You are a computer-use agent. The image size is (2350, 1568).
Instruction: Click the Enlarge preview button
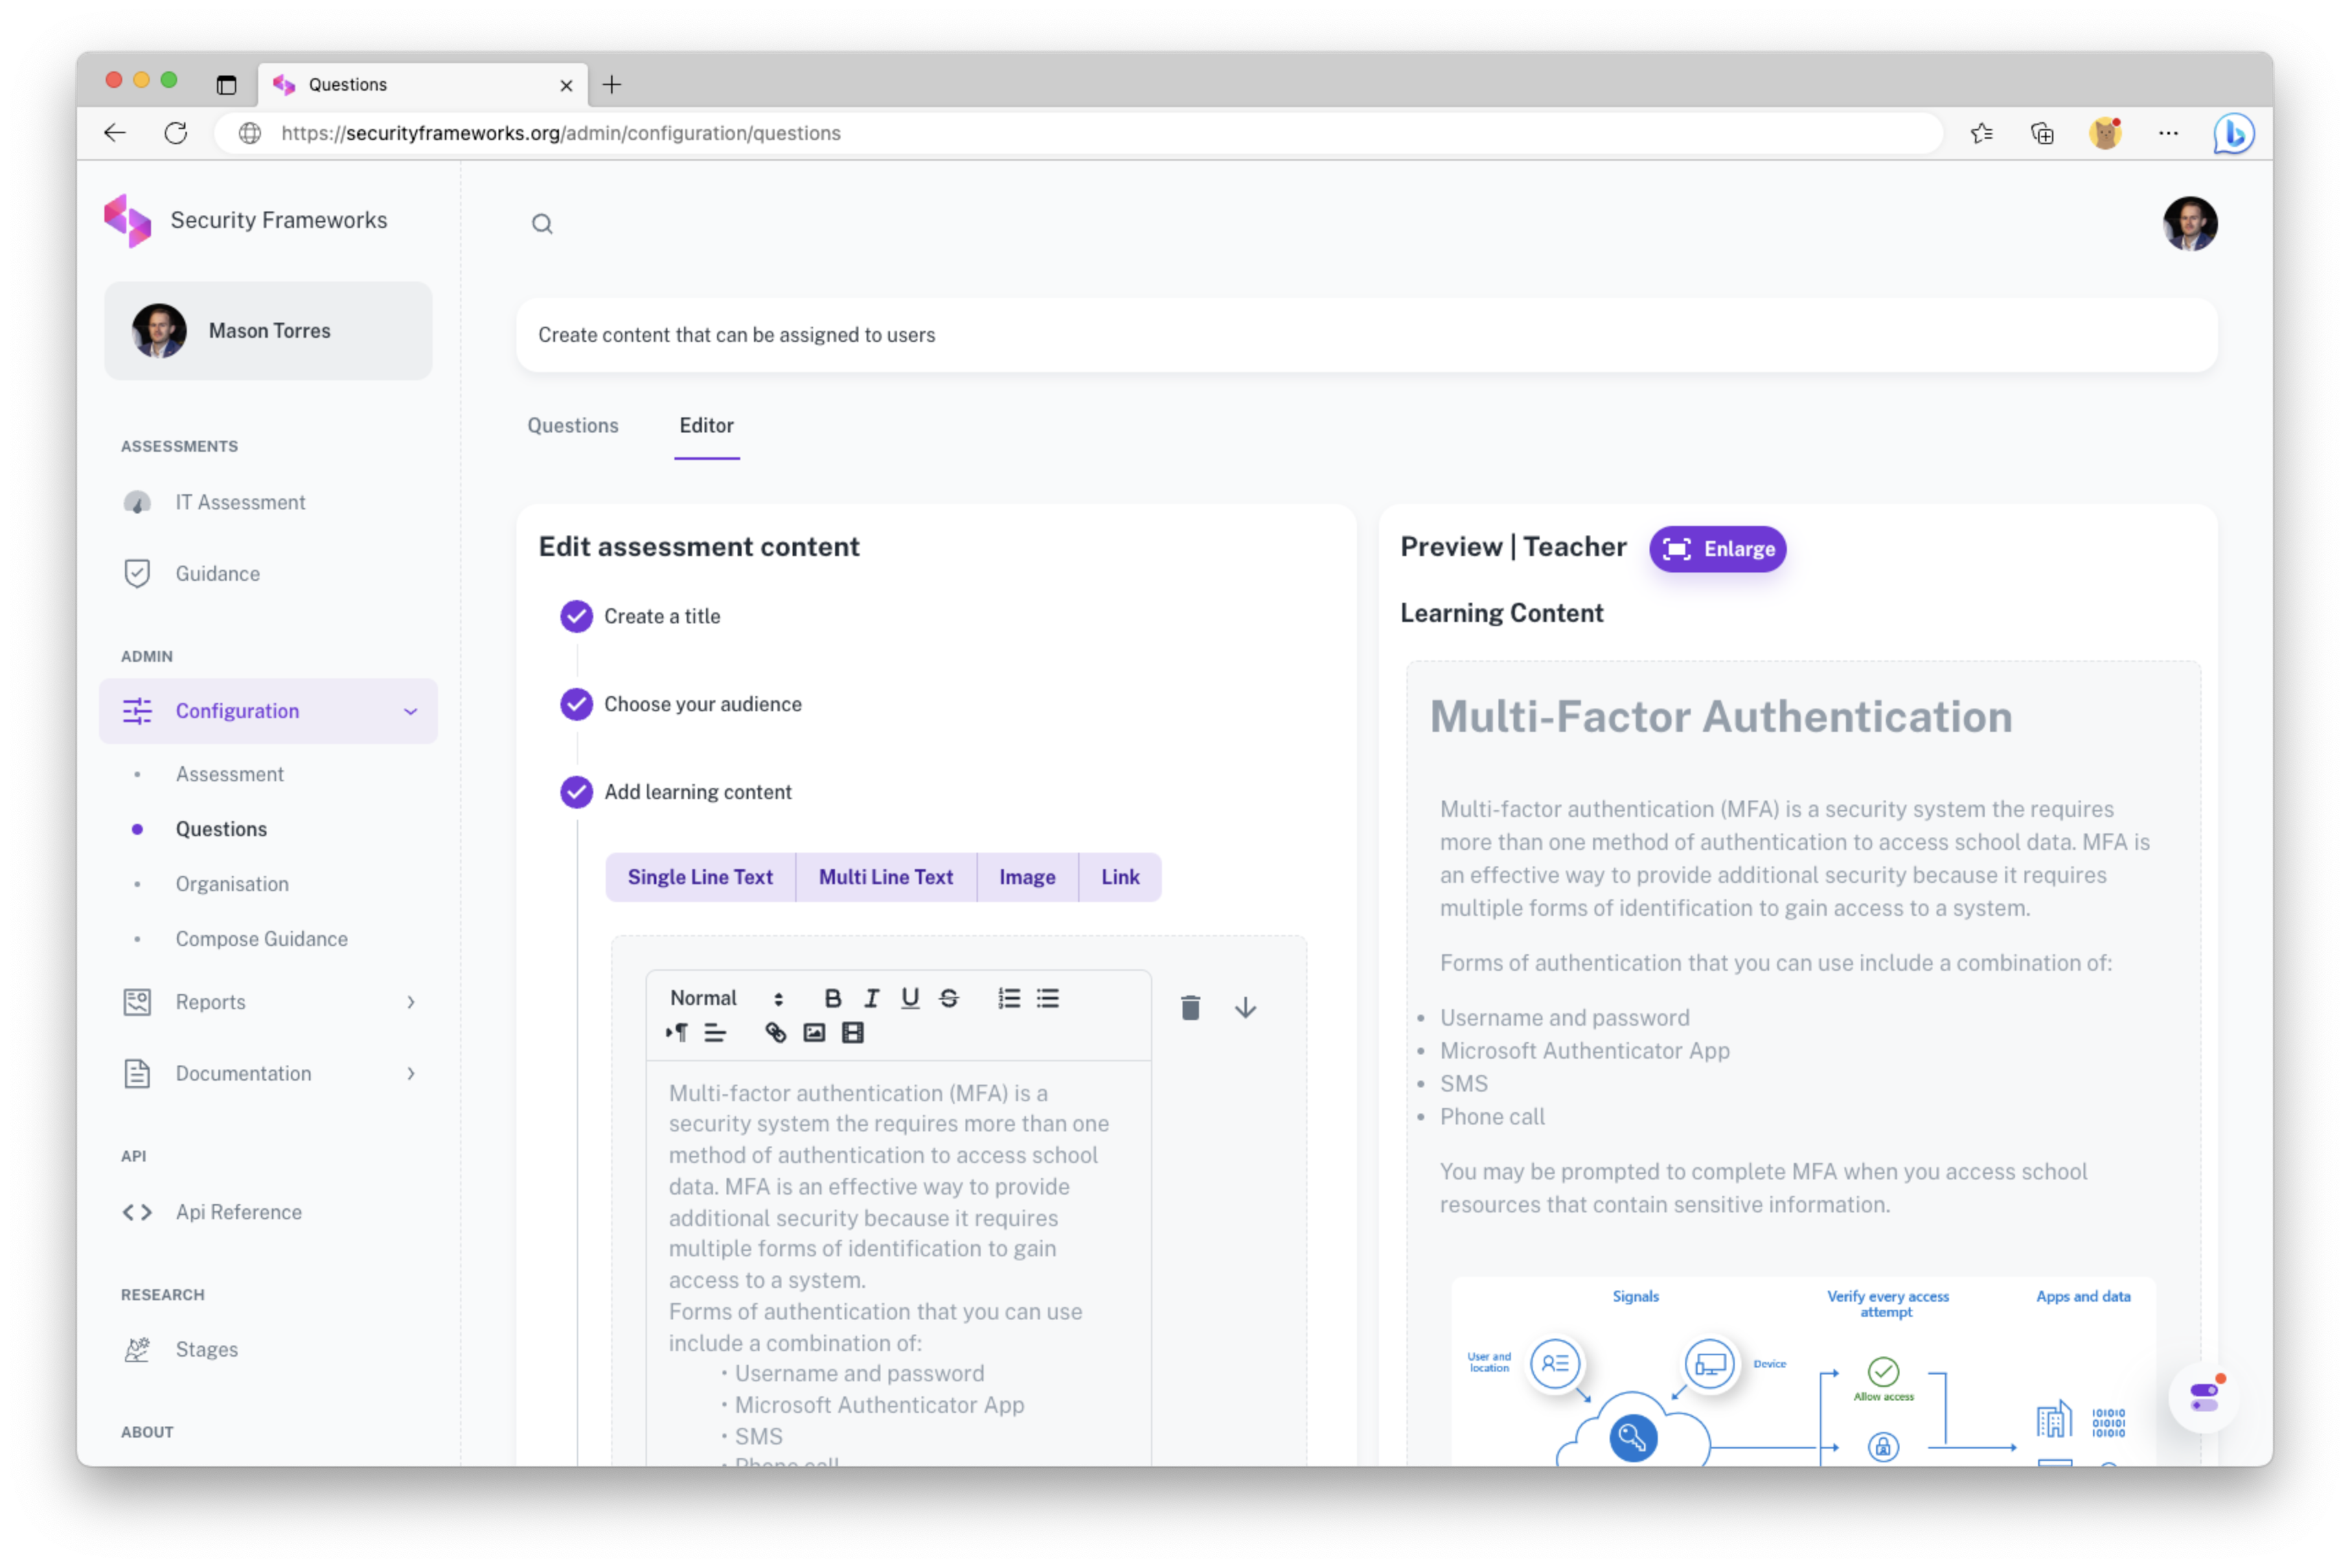coord(1717,549)
